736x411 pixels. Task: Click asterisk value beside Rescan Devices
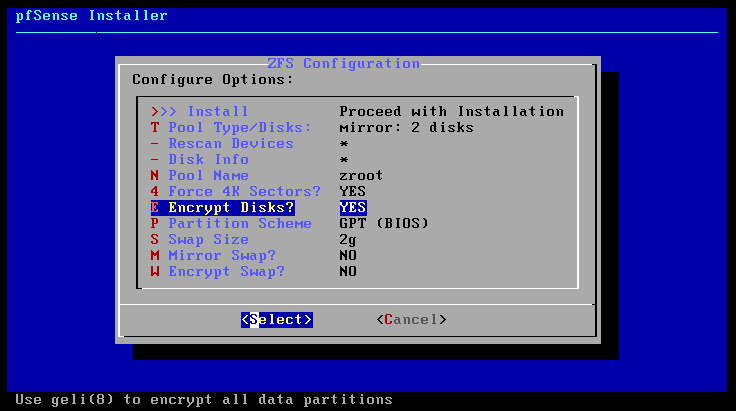click(344, 144)
